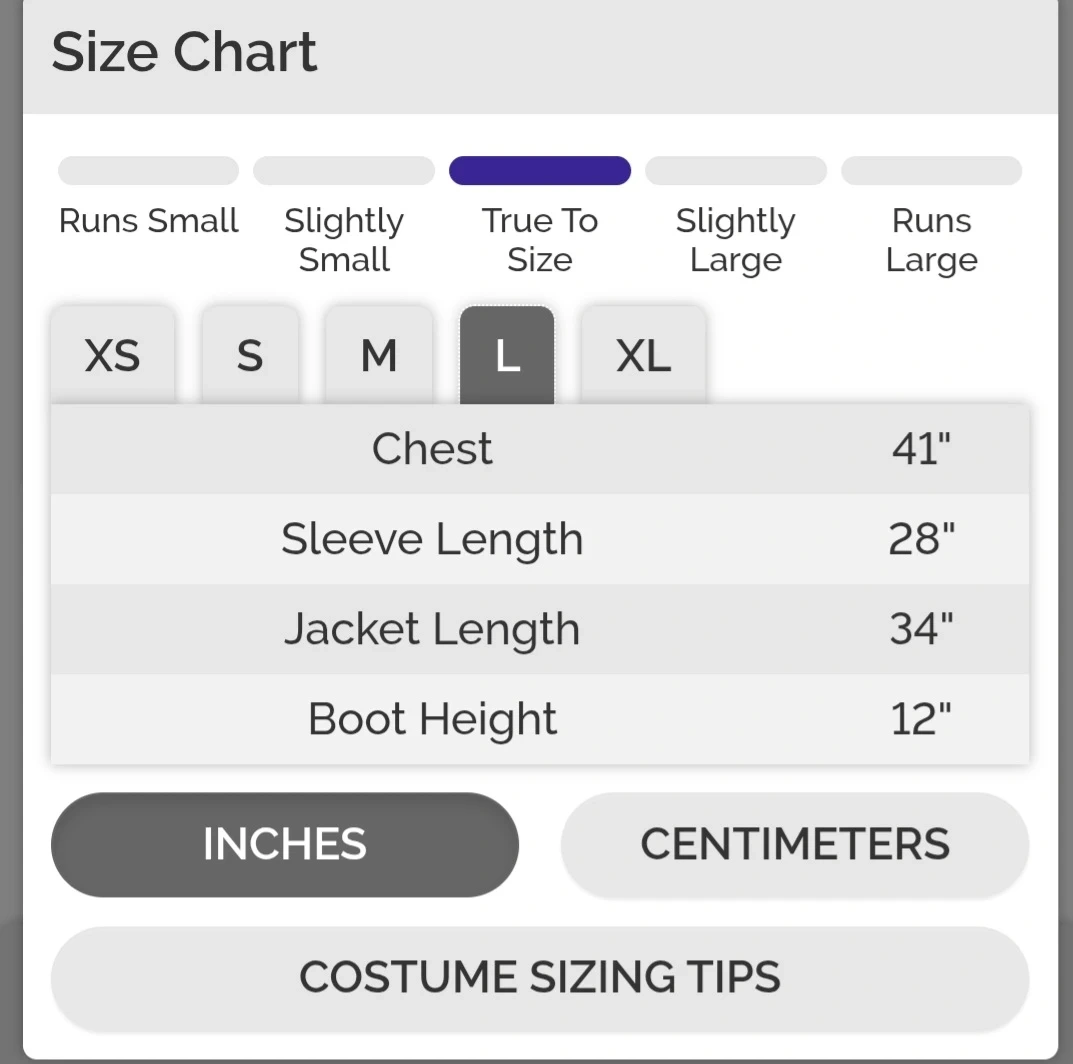Viewport: 1073px width, 1064px height.
Task: Click the Size Chart header title
Action: pyautogui.click(x=184, y=52)
